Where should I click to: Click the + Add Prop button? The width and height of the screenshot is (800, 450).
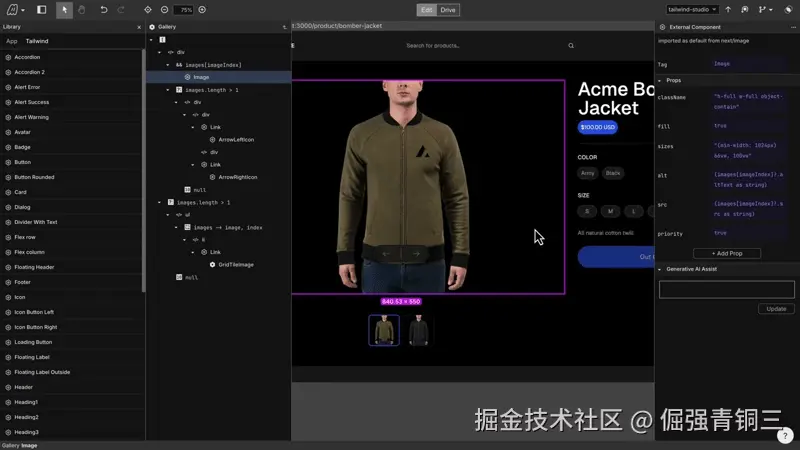[727, 254]
